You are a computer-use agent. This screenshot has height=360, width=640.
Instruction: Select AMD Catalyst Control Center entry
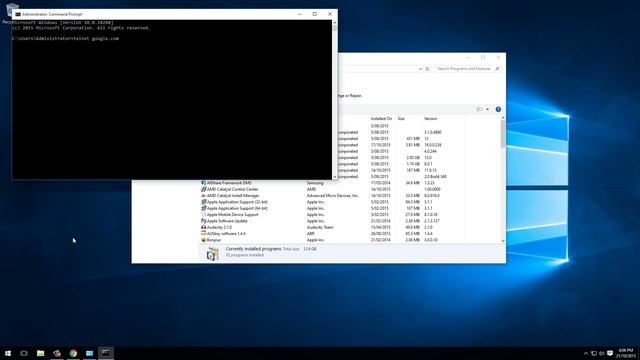332,189
